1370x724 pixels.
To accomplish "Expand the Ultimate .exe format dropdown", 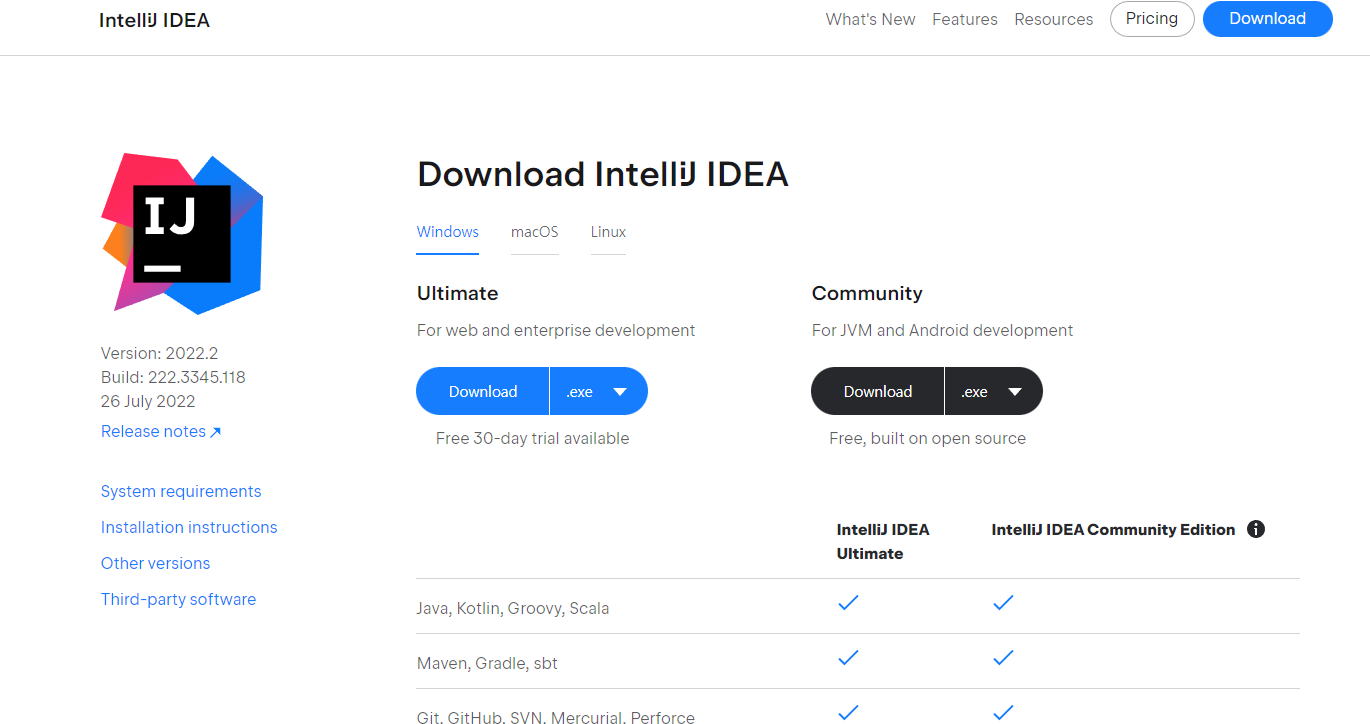I will [599, 391].
